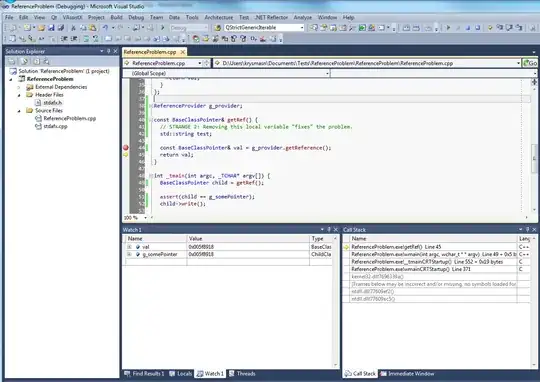Image resolution: width=540 pixels, height=382 pixels.
Task: Click the Save icon in the toolbar
Action: coord(51,28)
